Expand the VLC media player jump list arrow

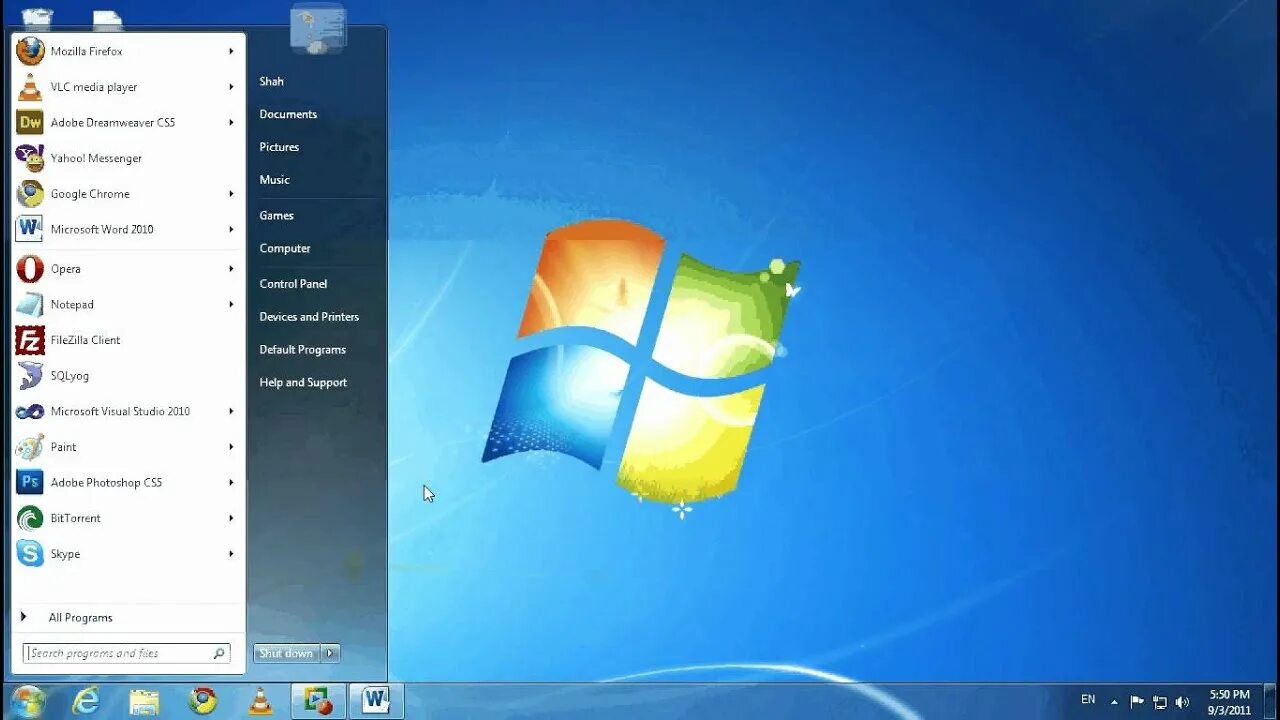[231, 87]
